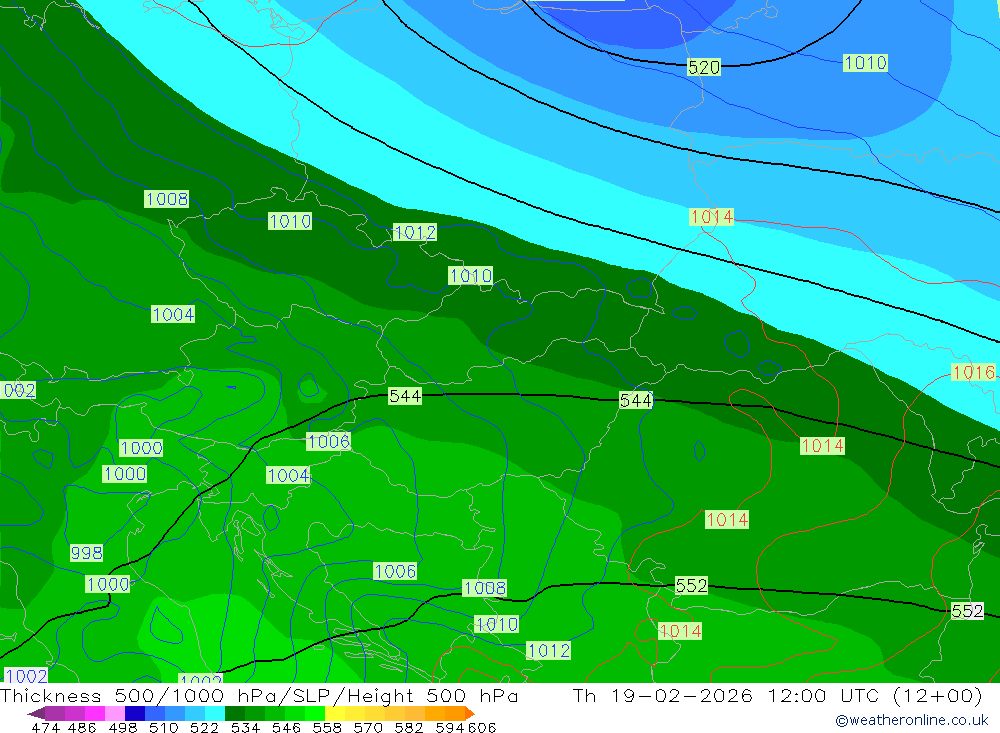Select the cyan legend color swatch

coord(215,713)
